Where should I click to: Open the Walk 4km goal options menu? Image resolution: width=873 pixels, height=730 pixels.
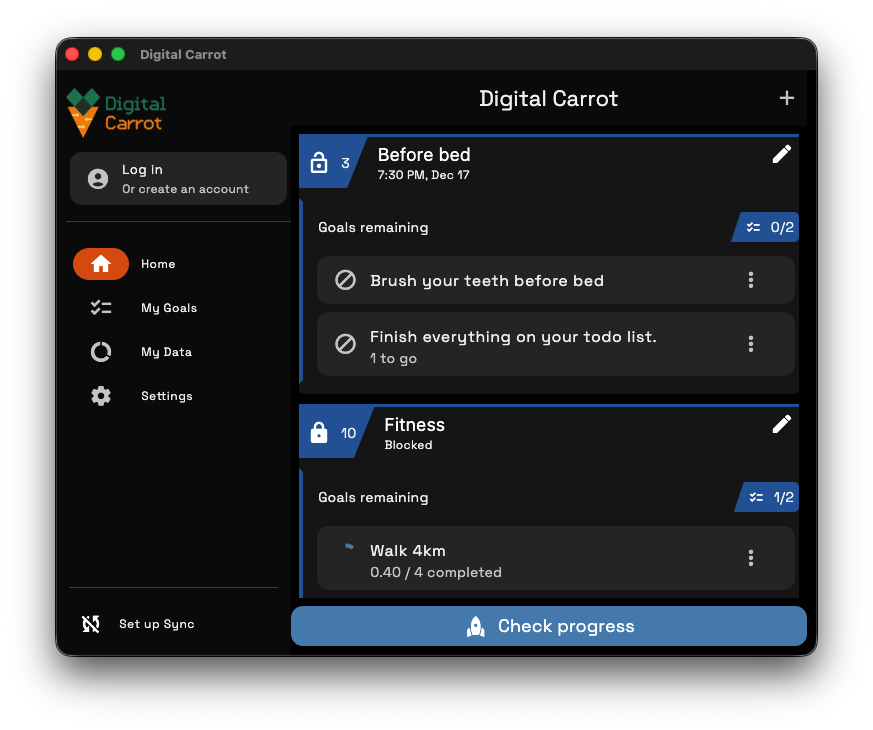click(751, 558)
